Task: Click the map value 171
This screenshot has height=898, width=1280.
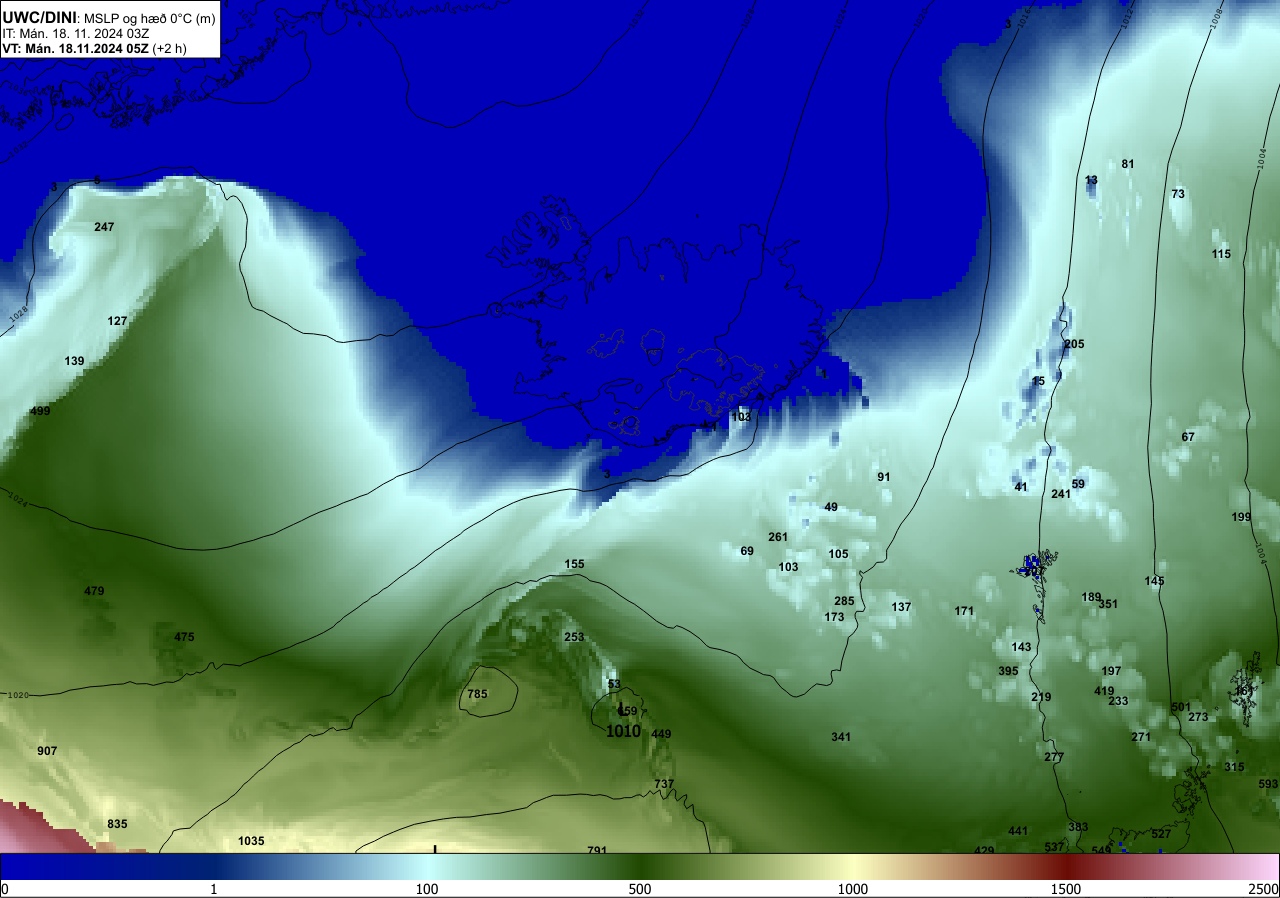Action: point(964,611)
